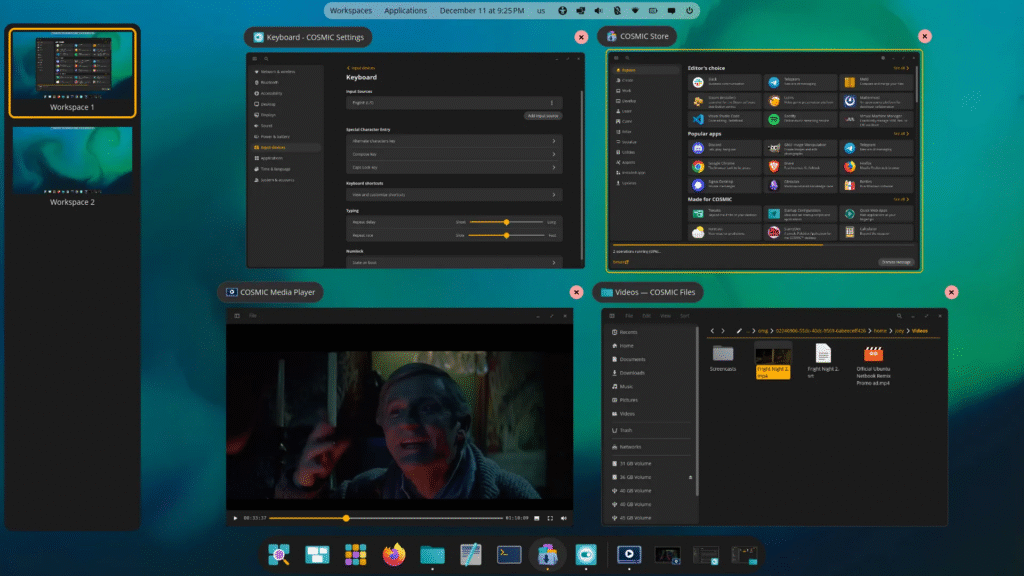Select Display settings in the sidebar
Viewport: 1024px width, 576px height.
pos(268,115)
